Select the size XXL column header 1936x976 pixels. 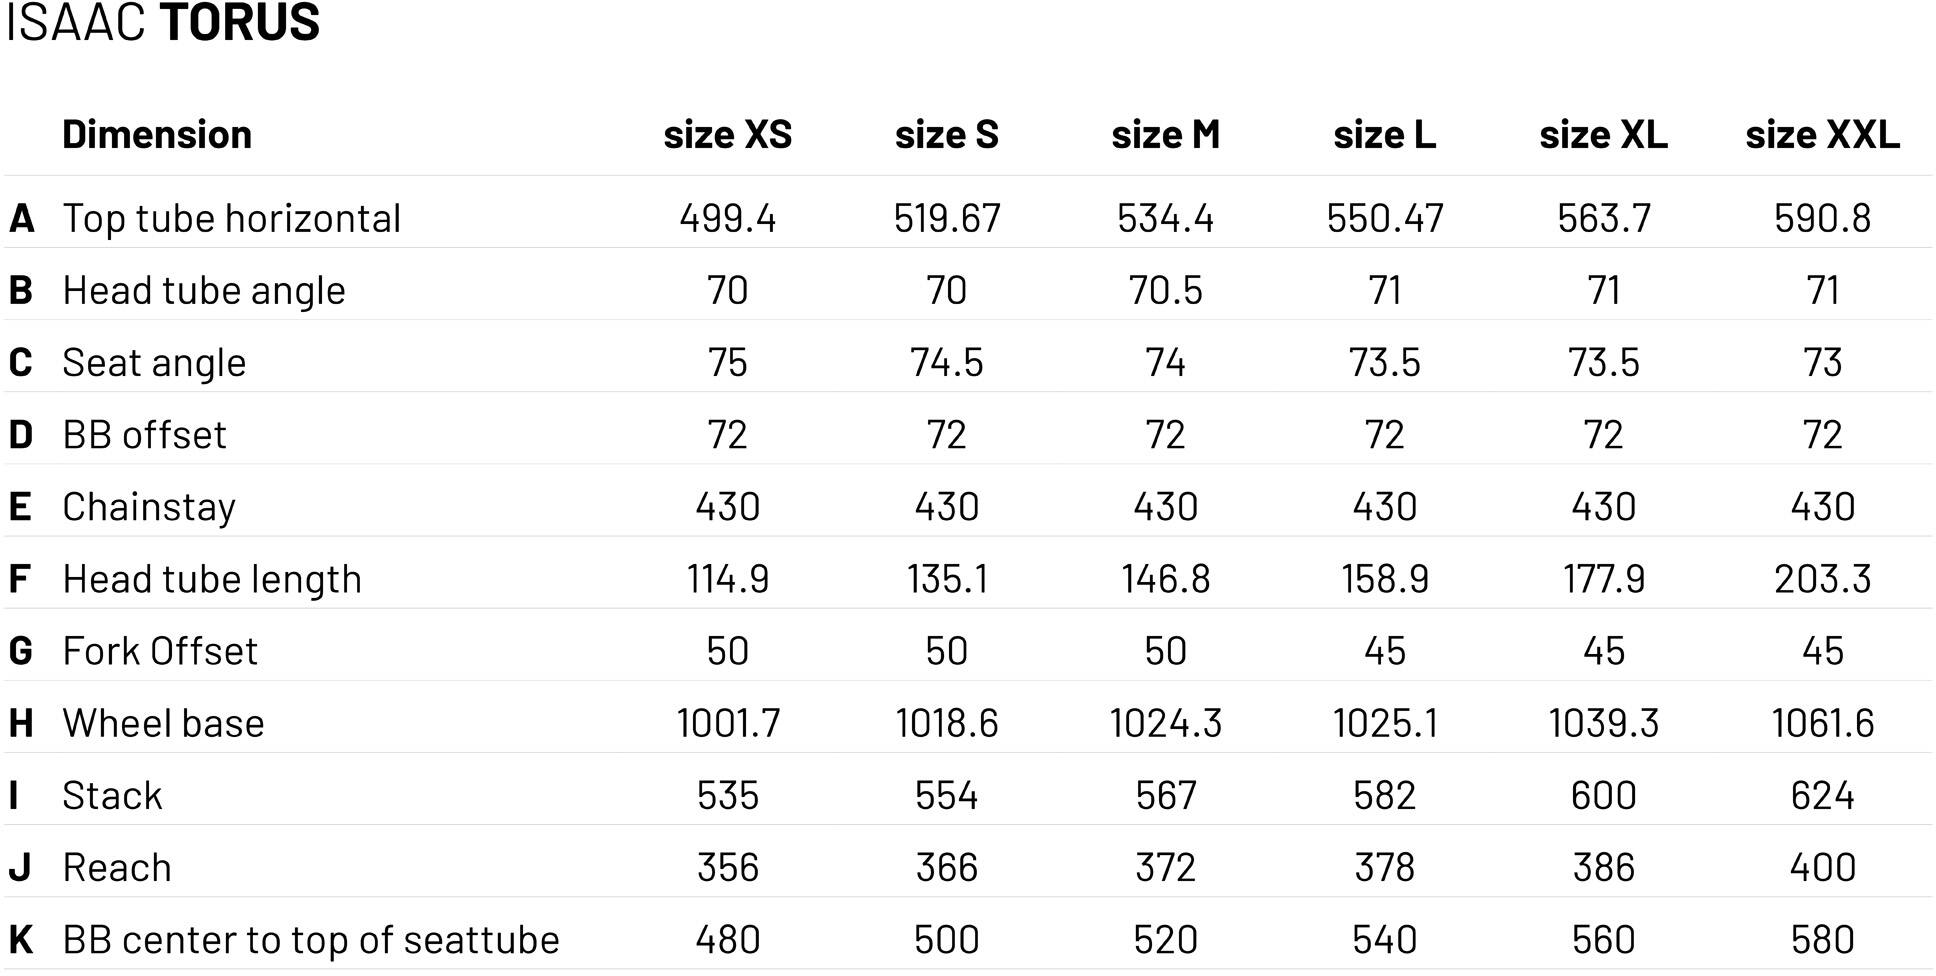tap(1822, 134)
